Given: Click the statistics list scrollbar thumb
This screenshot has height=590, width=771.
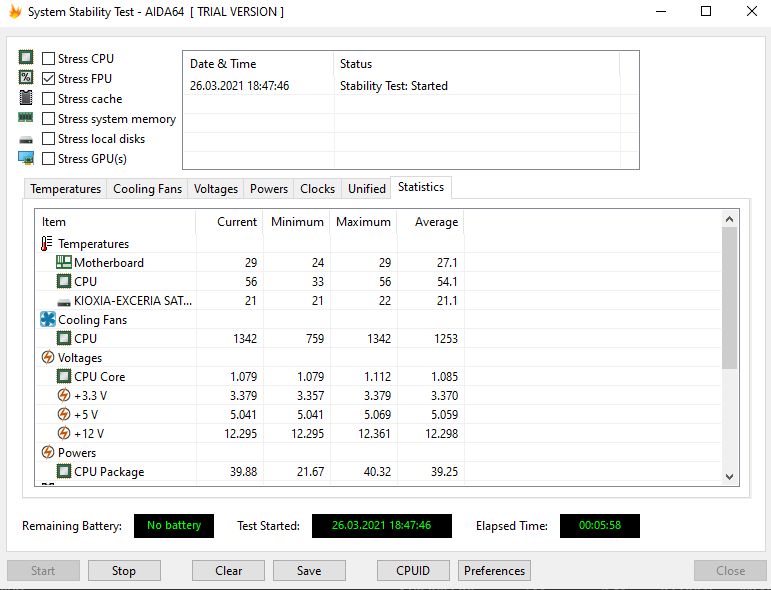Looking at the screenshot, I should click(x=730, y=298).
